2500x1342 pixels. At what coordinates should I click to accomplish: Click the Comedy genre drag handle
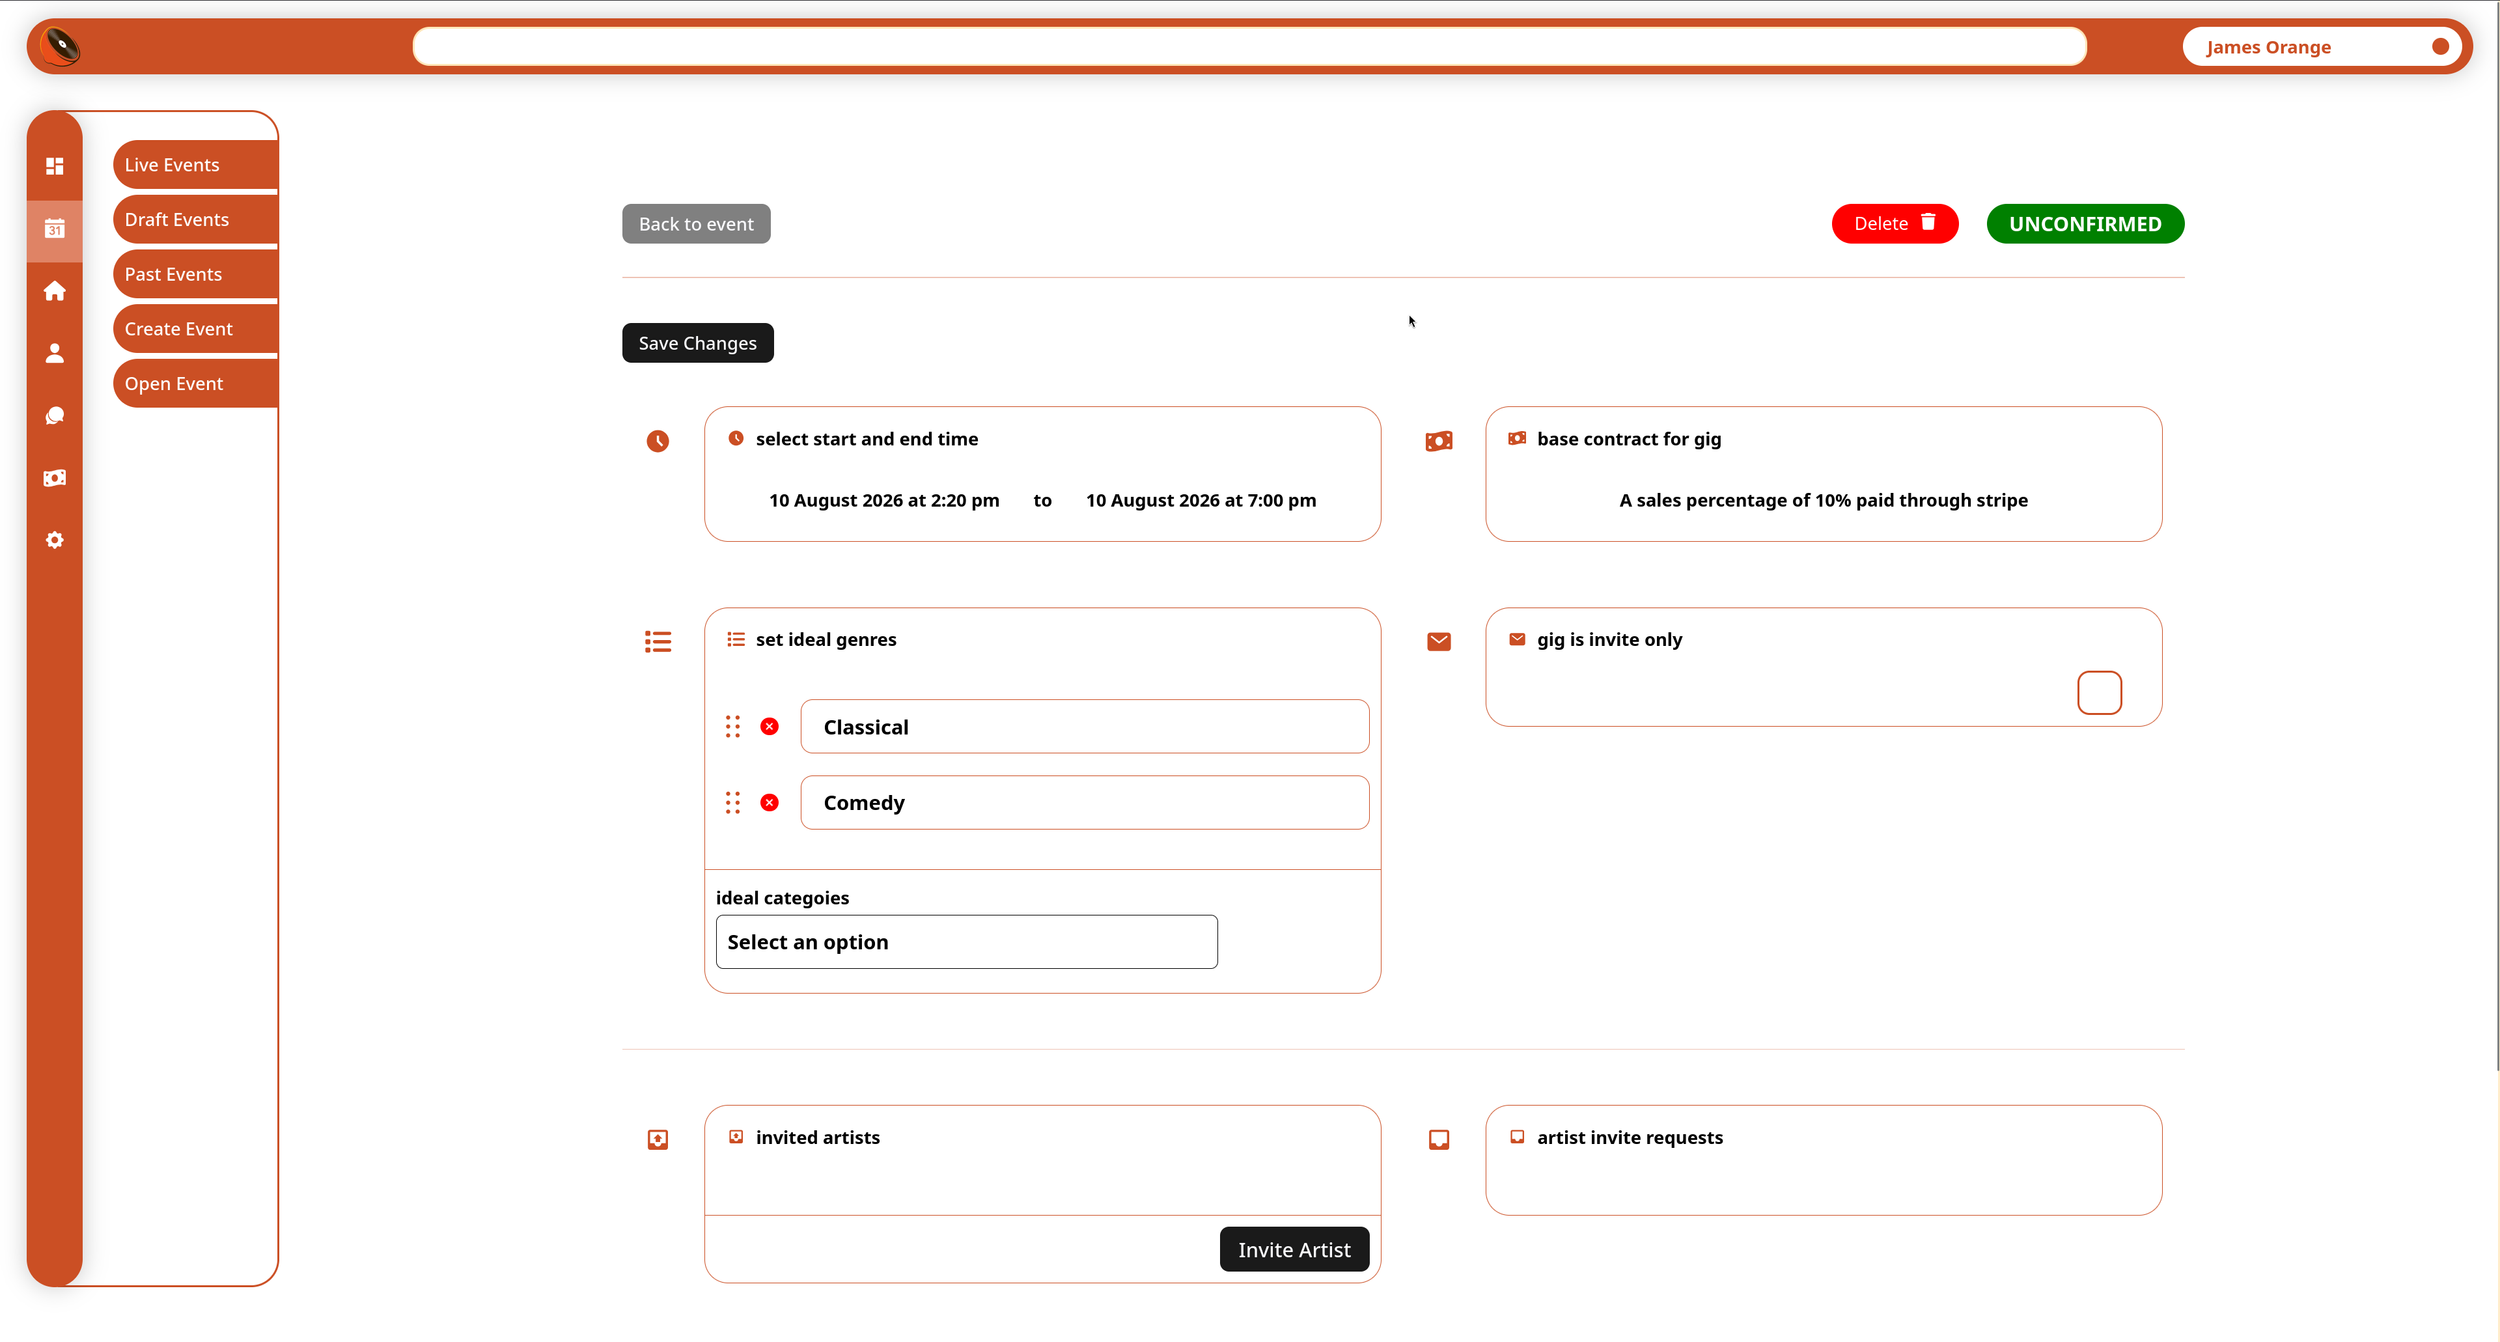[x=733, y=803]
